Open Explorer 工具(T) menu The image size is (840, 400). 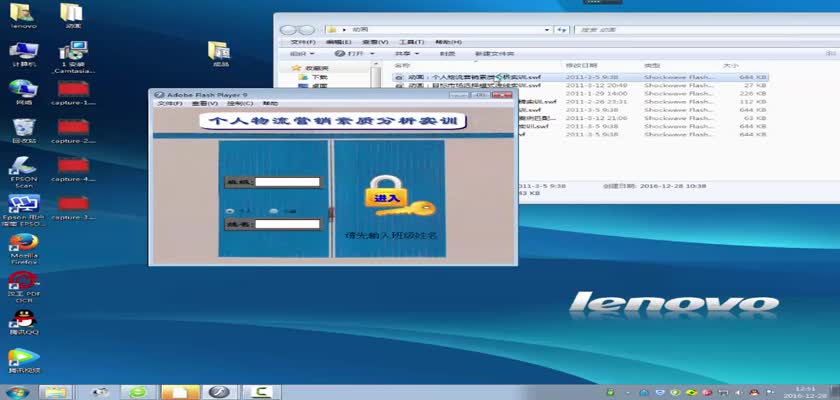pyautogui.click(x=411, y=42)
